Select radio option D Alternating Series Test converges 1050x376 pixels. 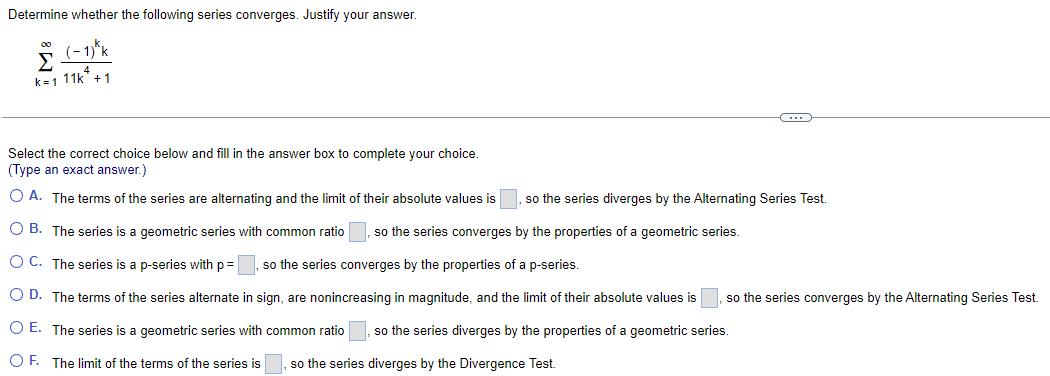click(x=16, y=298)
